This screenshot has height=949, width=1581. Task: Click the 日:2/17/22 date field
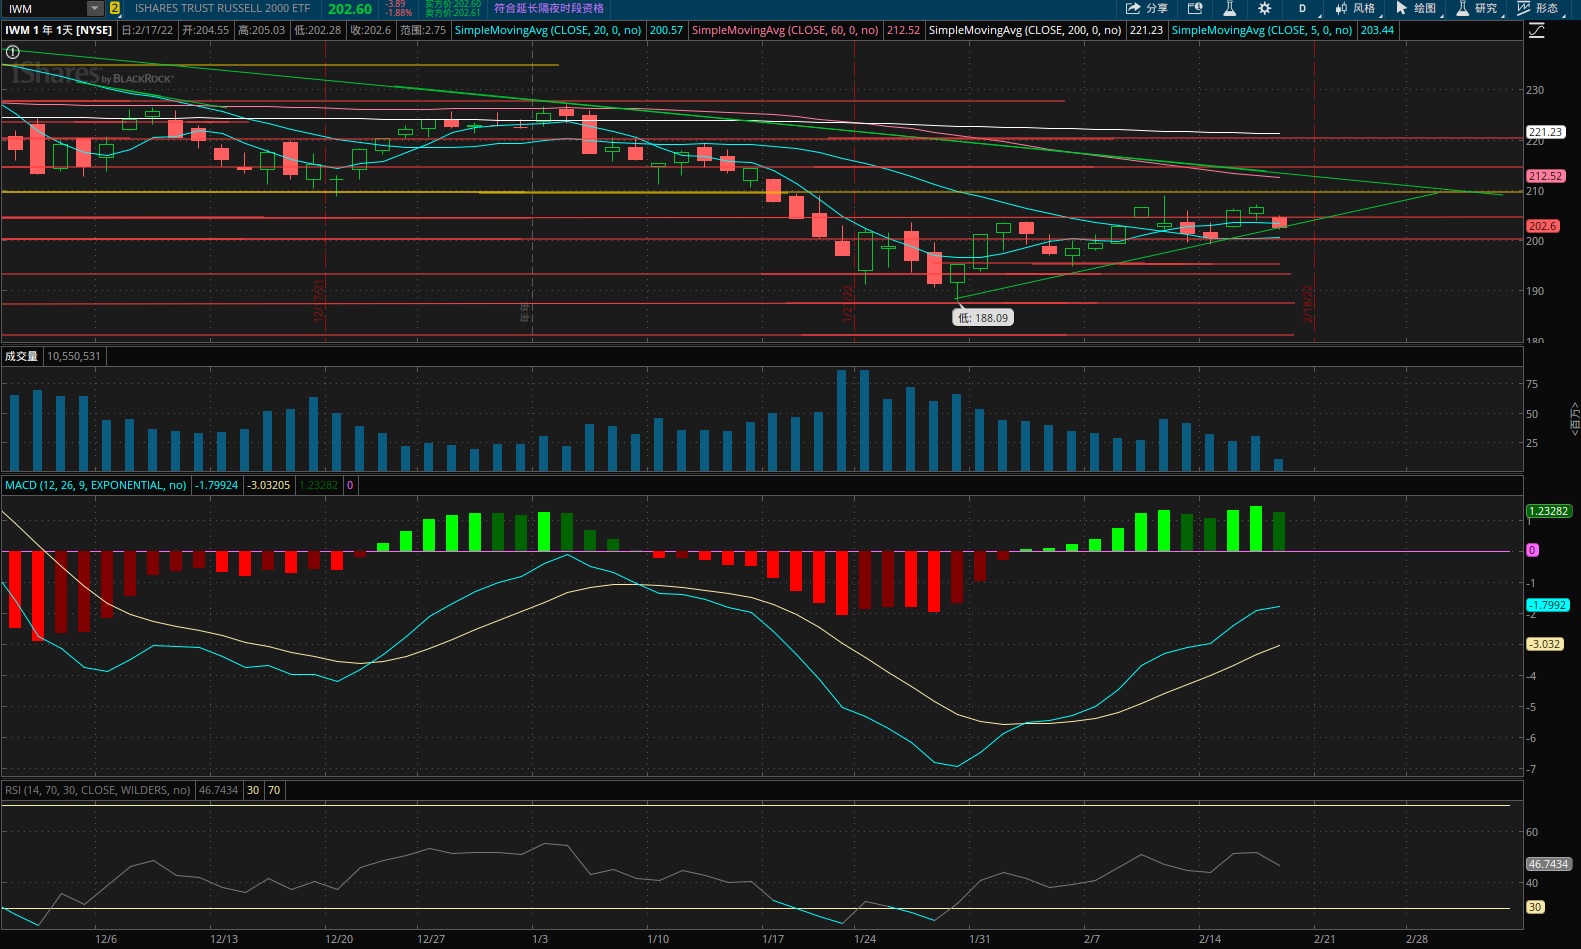pos(148,30)
